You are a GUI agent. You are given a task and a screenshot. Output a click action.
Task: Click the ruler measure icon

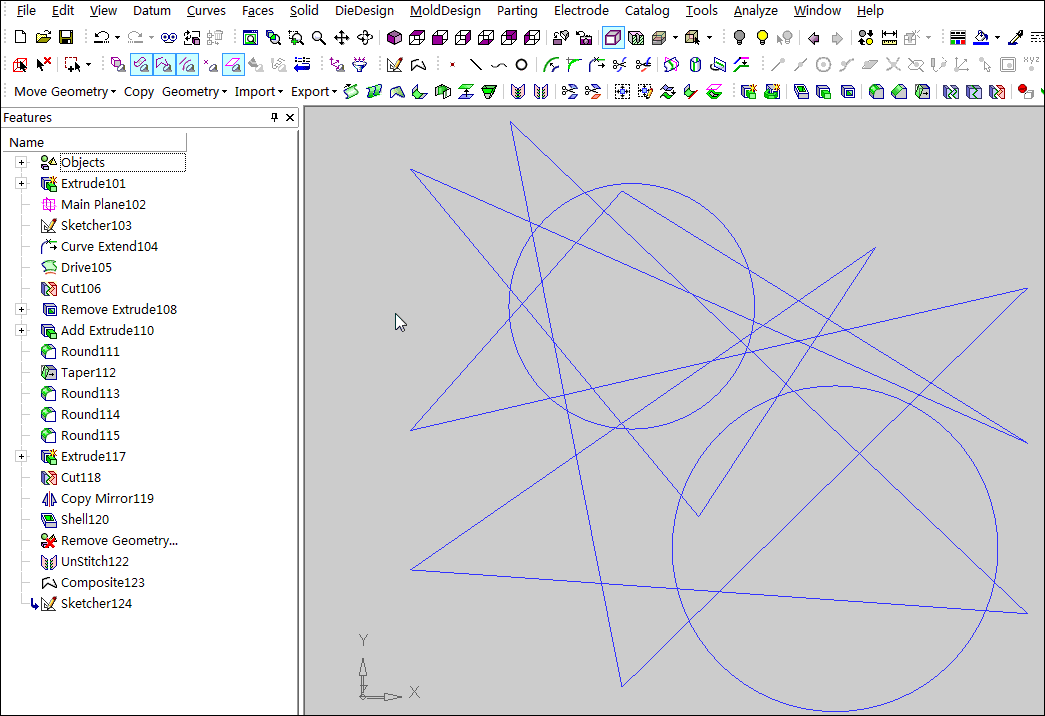tap(889, 38)
